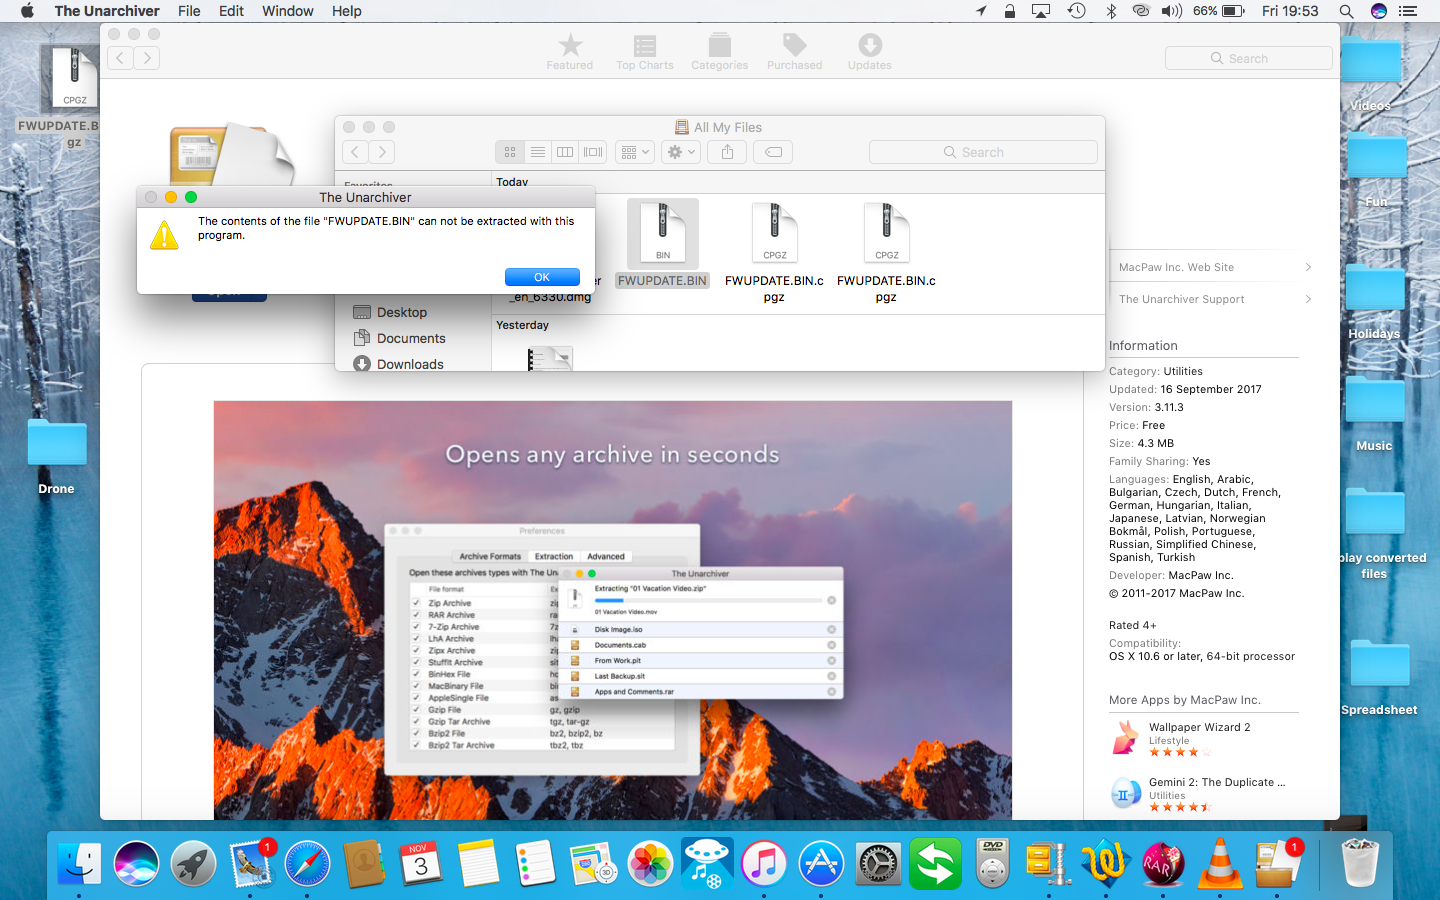Expand MacPaw Inc. Web Site link chevron
Screen dimensions: 1440x900
(1308, 267)
